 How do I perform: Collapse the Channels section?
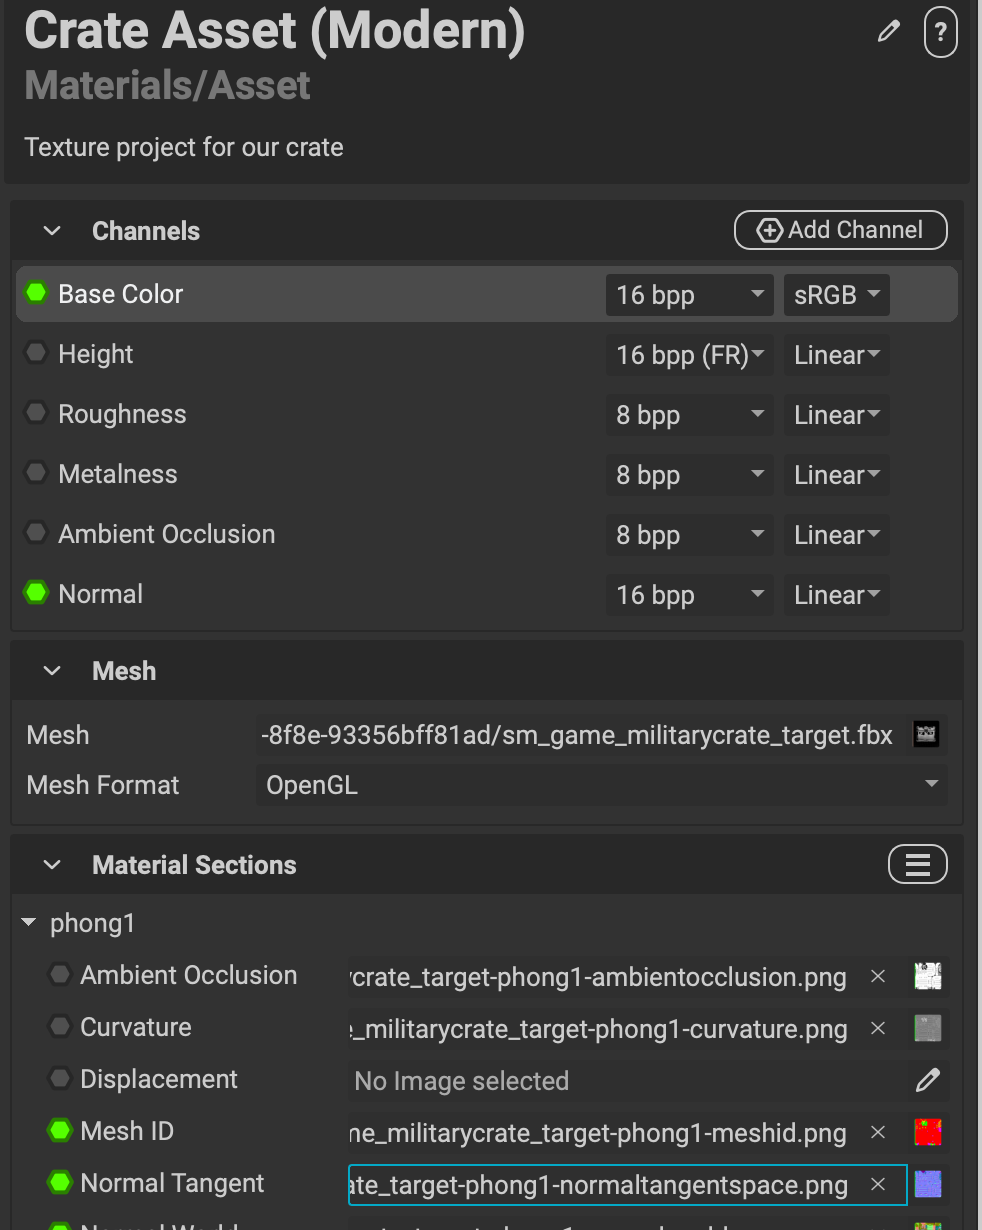[52, 231]
